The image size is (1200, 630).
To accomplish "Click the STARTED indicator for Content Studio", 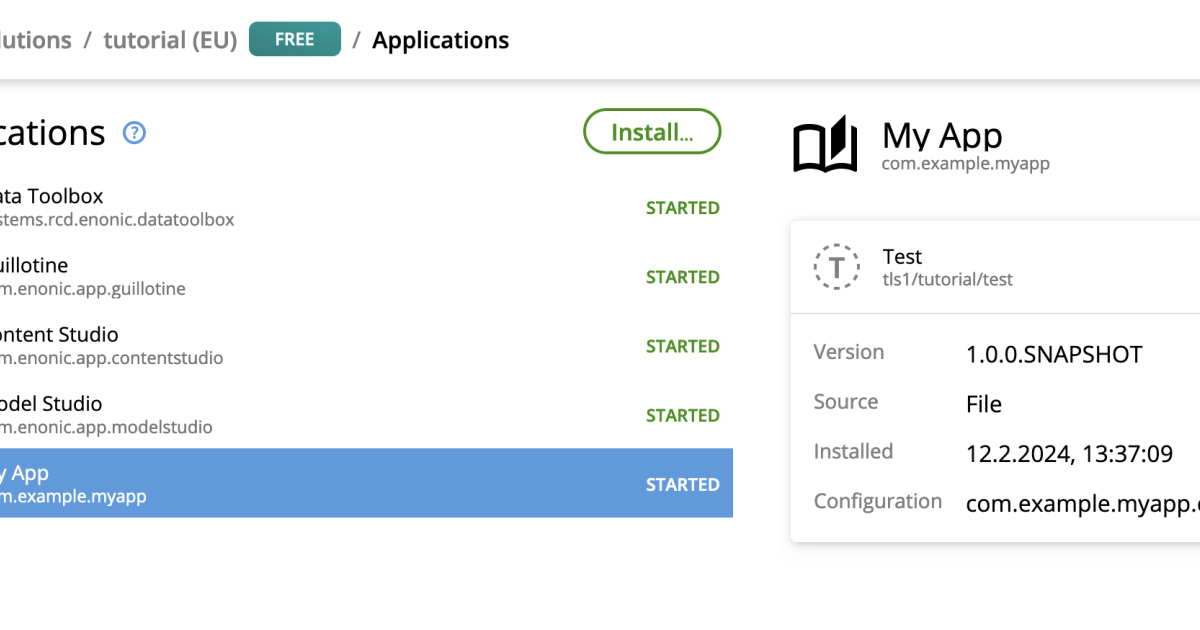I will tap(683, 346).
